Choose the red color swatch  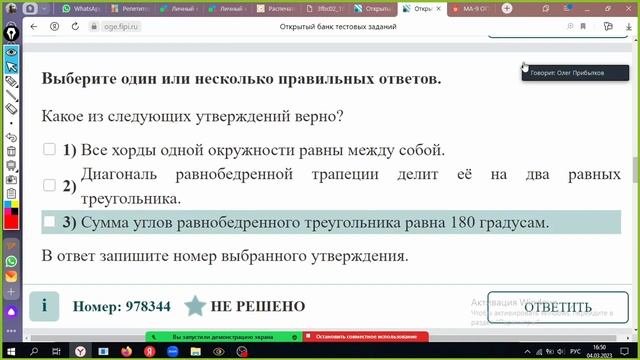pos(11,222)
